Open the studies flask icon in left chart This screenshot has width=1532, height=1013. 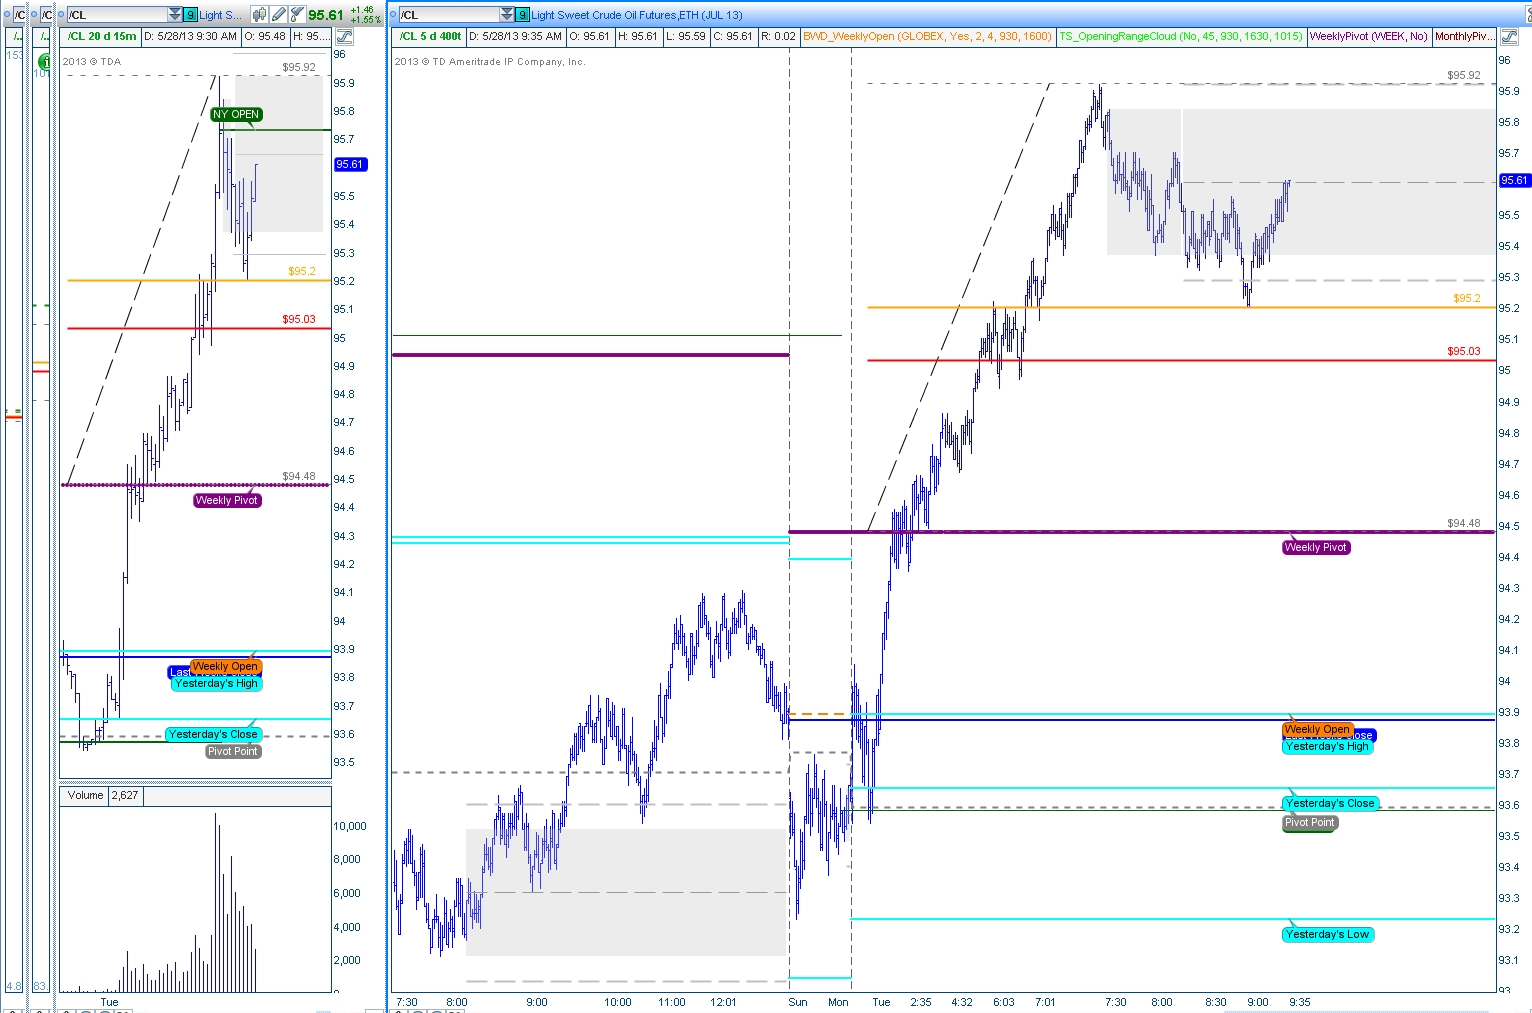point(297,15)
